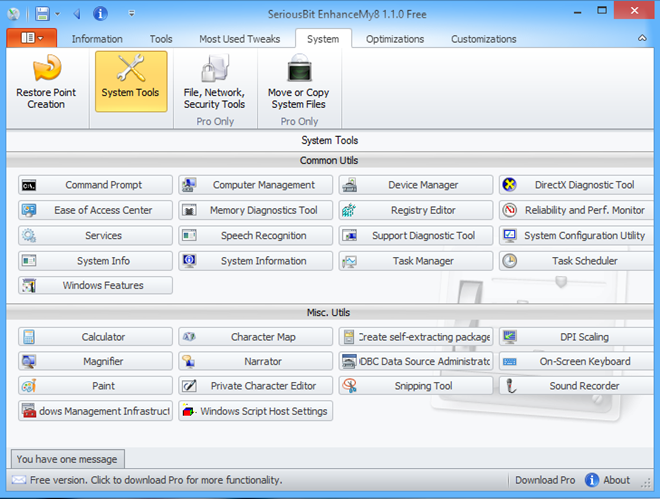Open Ease of Access Center
660x499 pixels.
tap(95, 210)
